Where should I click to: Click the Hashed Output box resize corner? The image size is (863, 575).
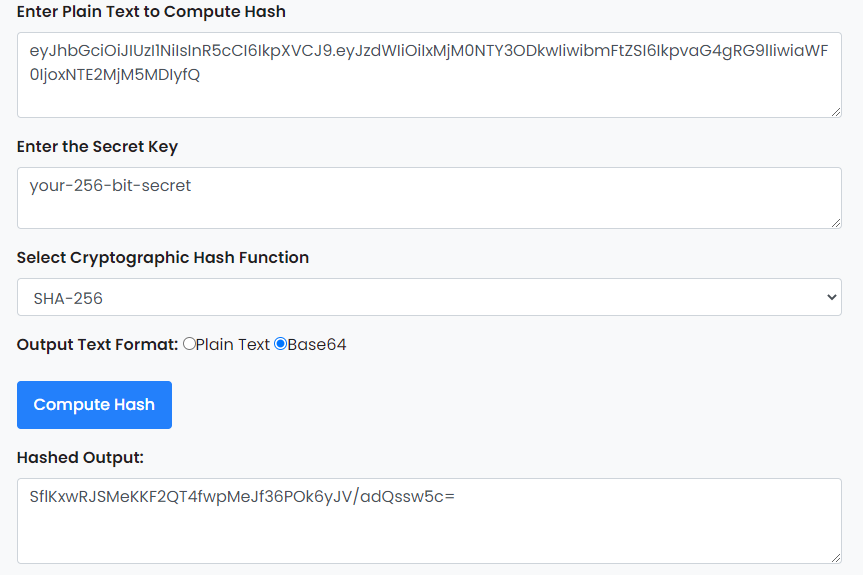[x=835, y=557]
